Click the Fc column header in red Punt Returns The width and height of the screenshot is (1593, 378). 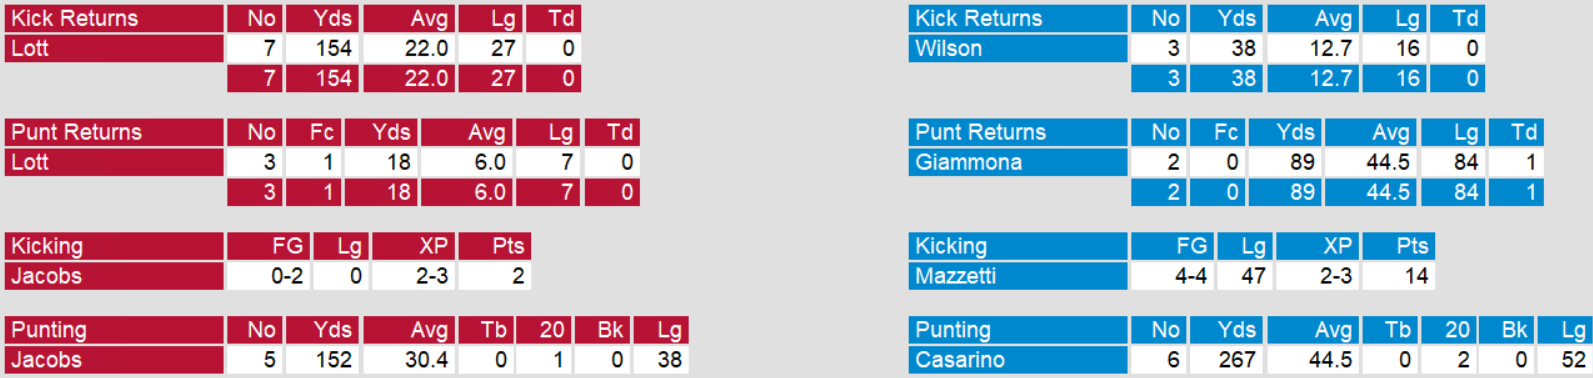(x=313, y=132)
